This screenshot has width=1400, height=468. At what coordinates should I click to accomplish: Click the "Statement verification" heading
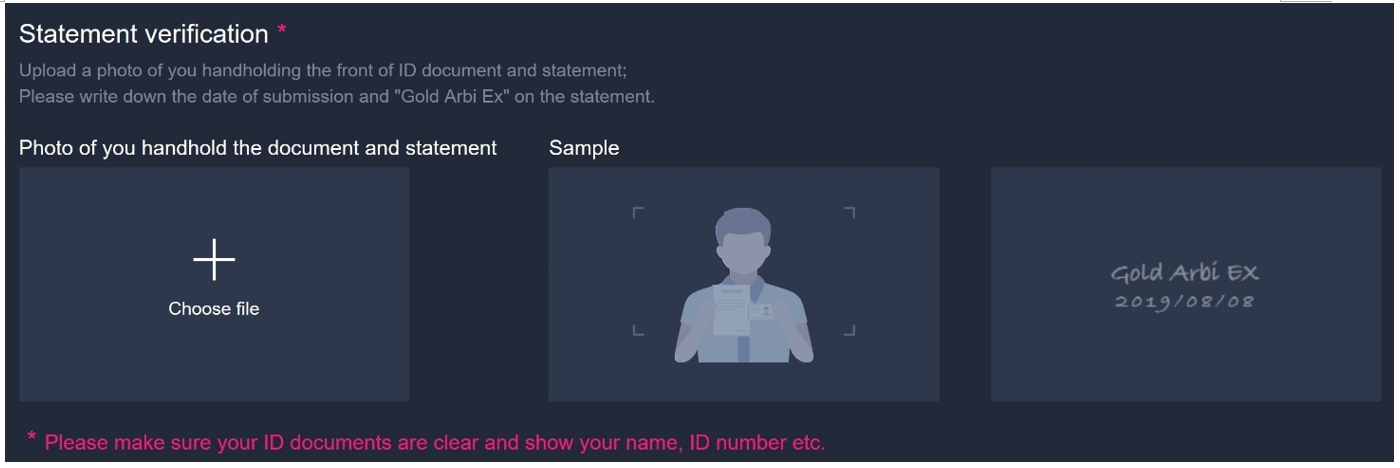coord(144,34)
